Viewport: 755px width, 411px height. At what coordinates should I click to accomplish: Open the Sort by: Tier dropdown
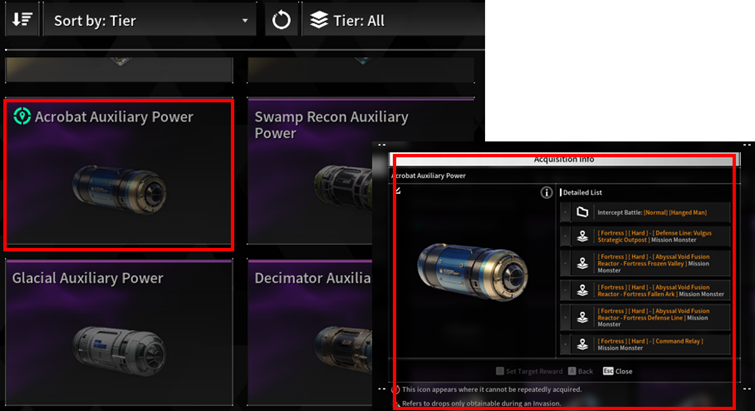point(150,20)
